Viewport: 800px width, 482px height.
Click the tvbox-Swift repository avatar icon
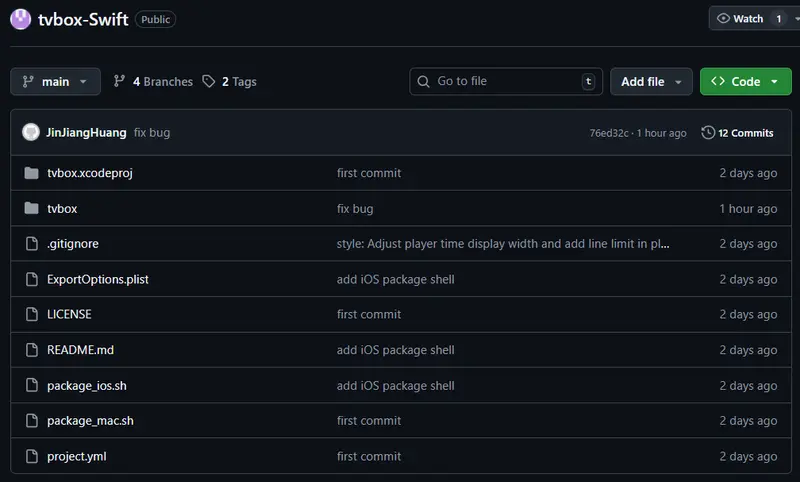(20, 19)
